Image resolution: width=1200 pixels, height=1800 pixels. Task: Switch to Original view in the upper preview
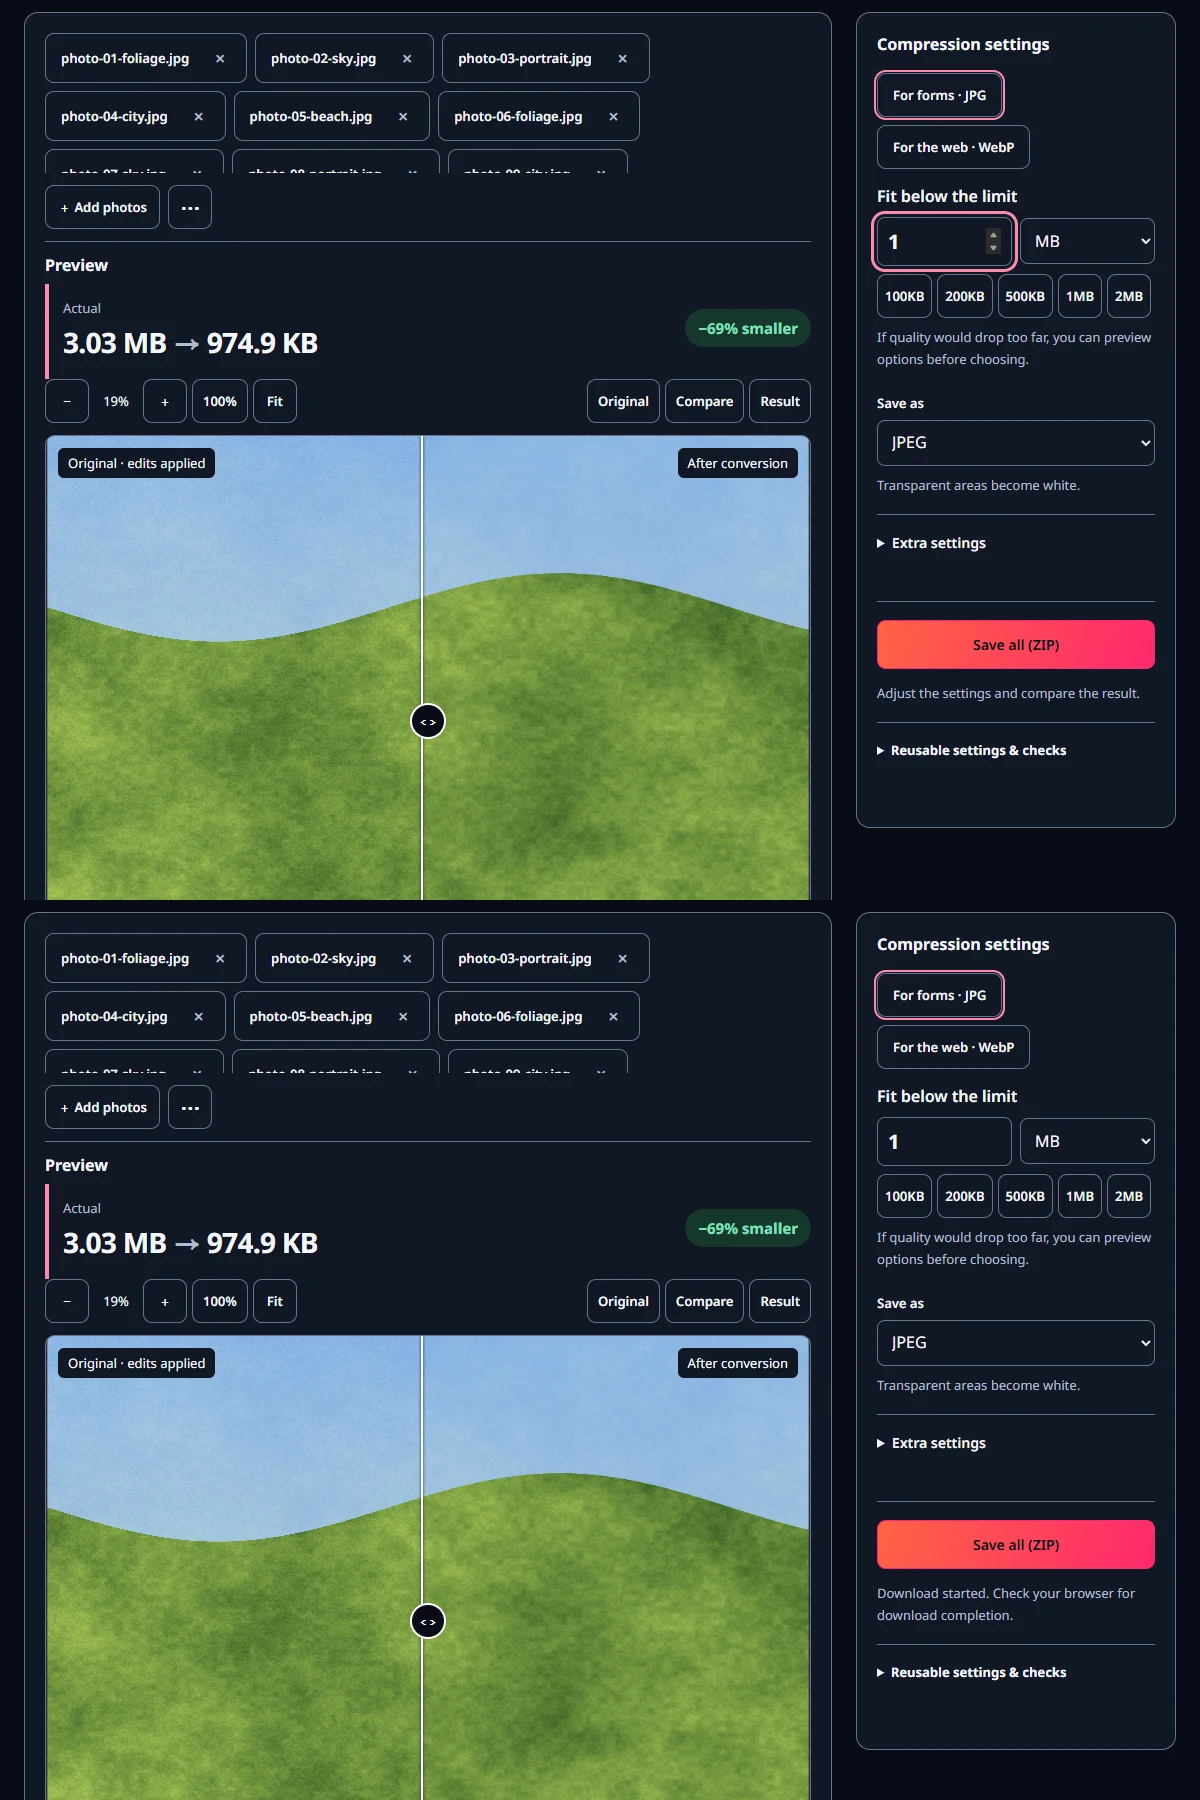click(623, 402)
